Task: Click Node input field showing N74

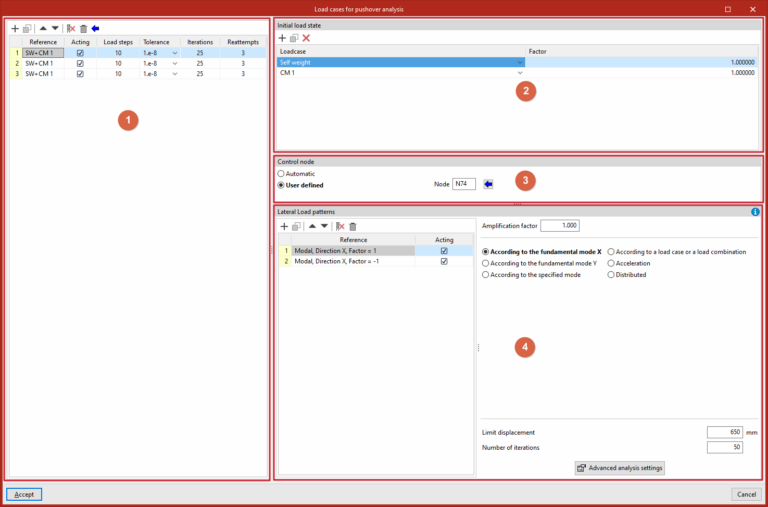Action: [464, 184]
